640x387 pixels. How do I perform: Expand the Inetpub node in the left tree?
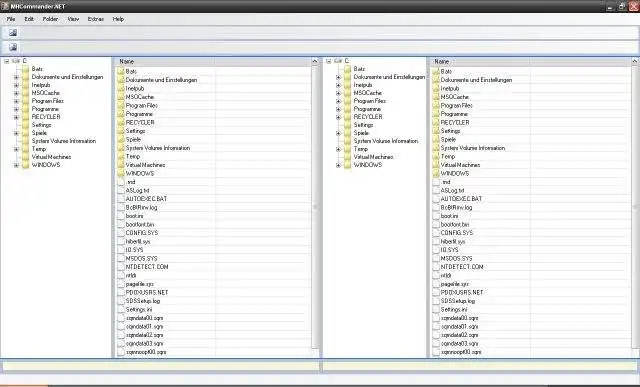point(16,85)
